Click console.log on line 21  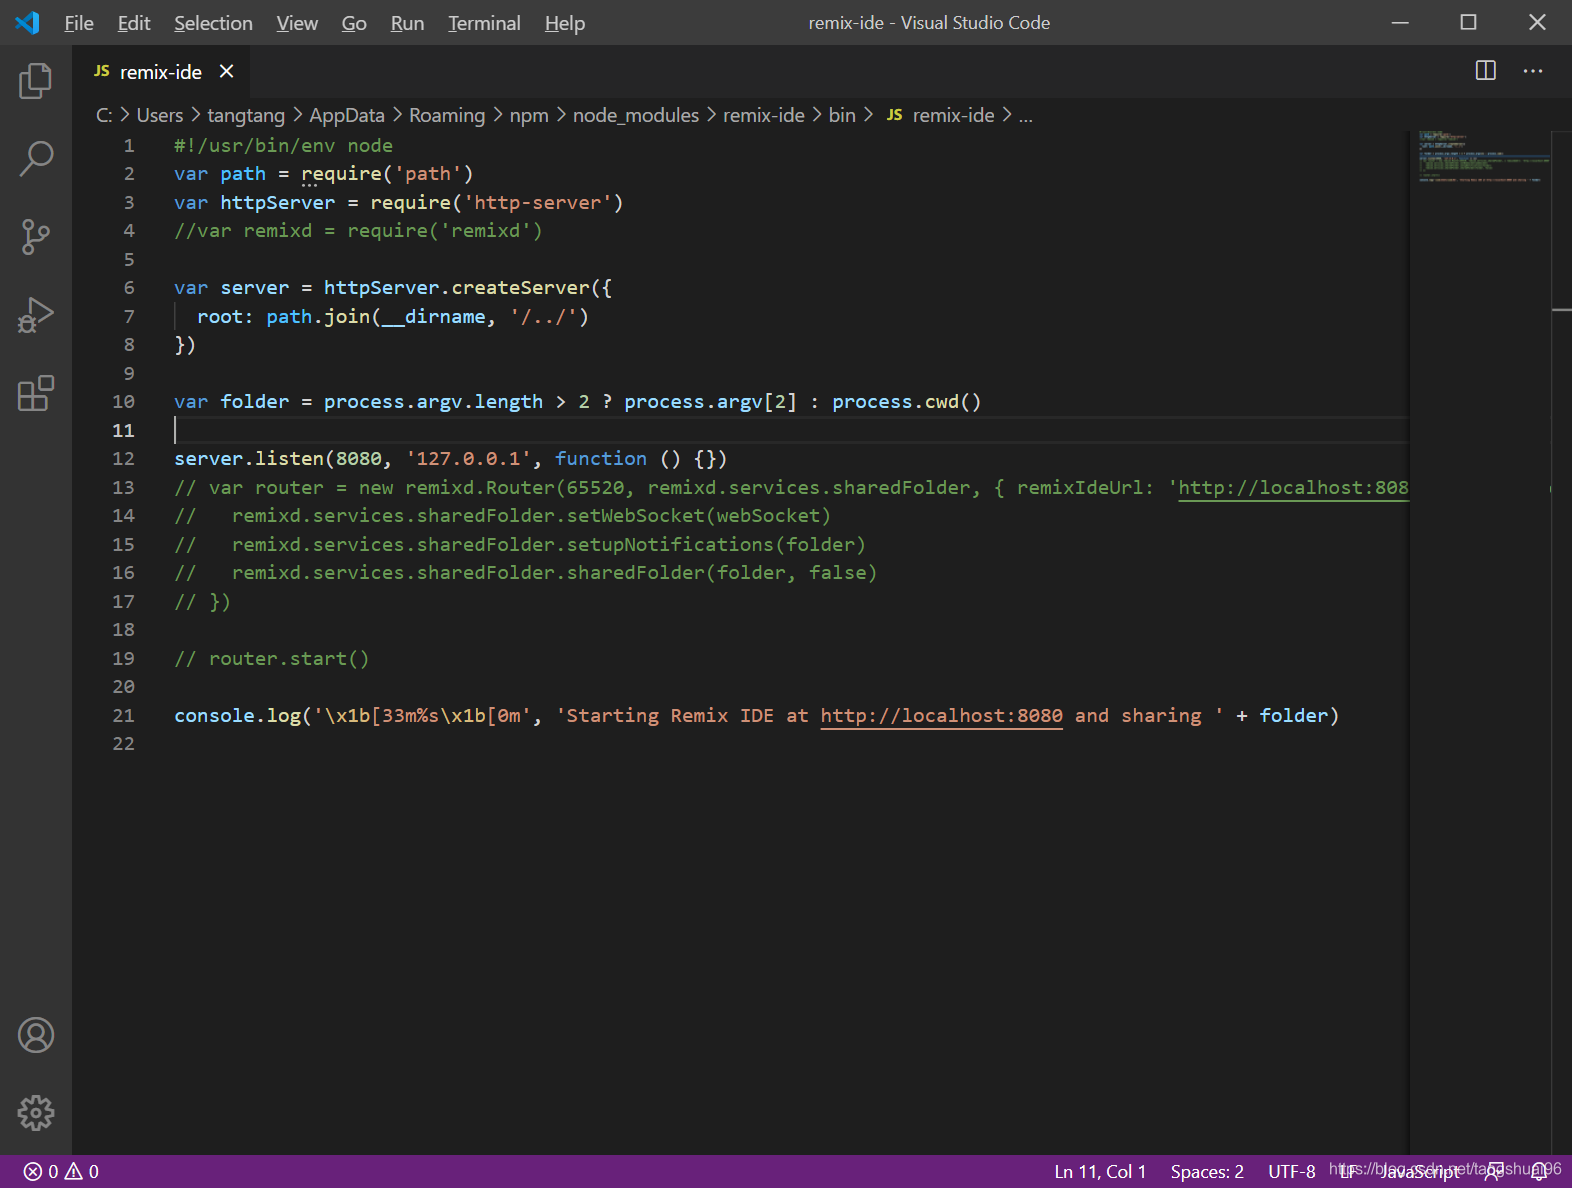point(238,715)
